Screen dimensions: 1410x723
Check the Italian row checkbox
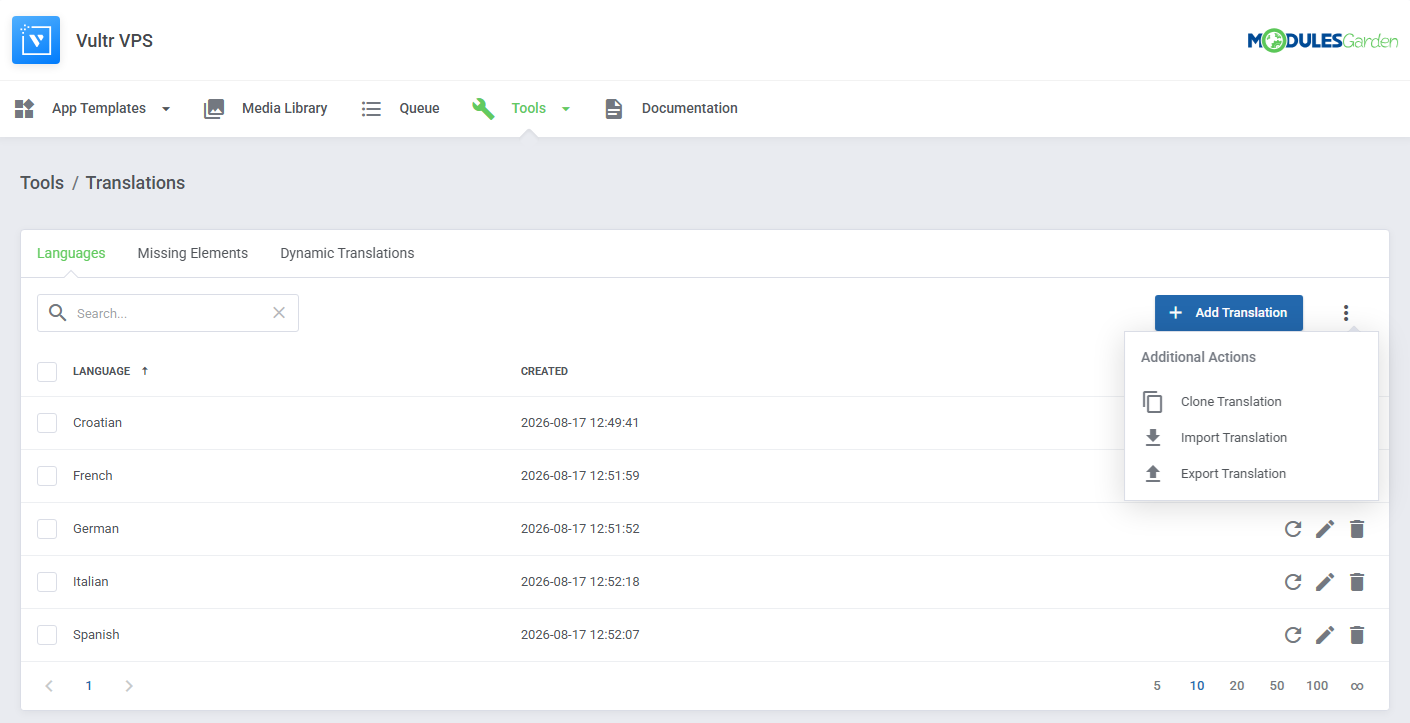[47, 582]
